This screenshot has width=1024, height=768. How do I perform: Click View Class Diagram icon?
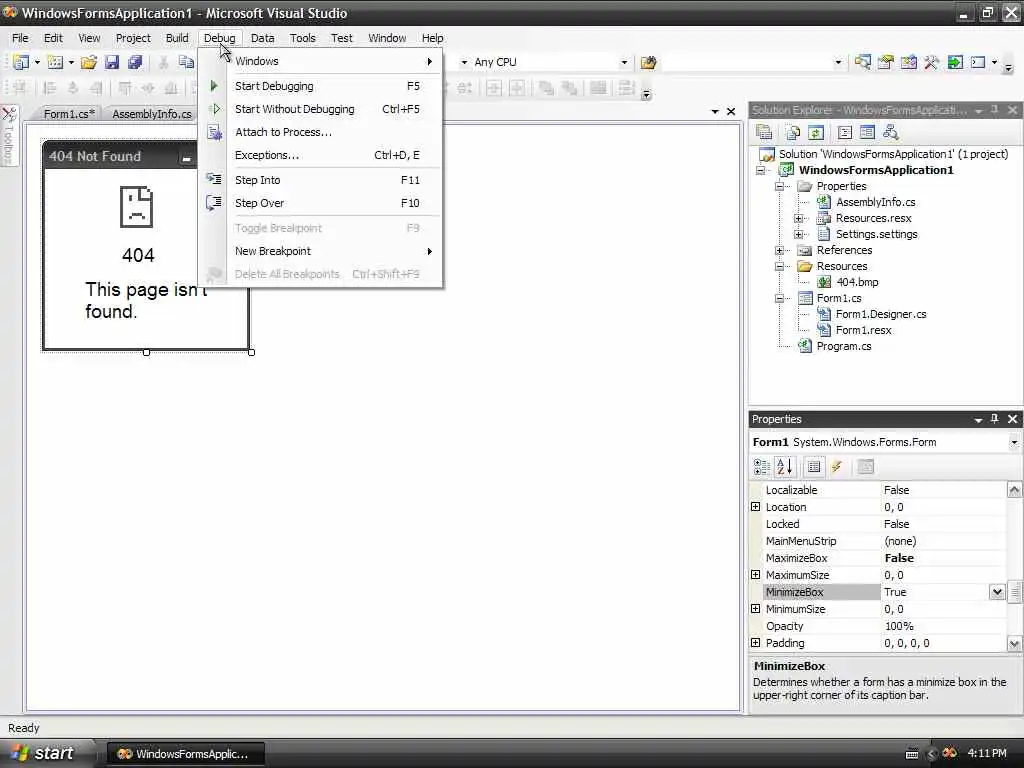890,133
